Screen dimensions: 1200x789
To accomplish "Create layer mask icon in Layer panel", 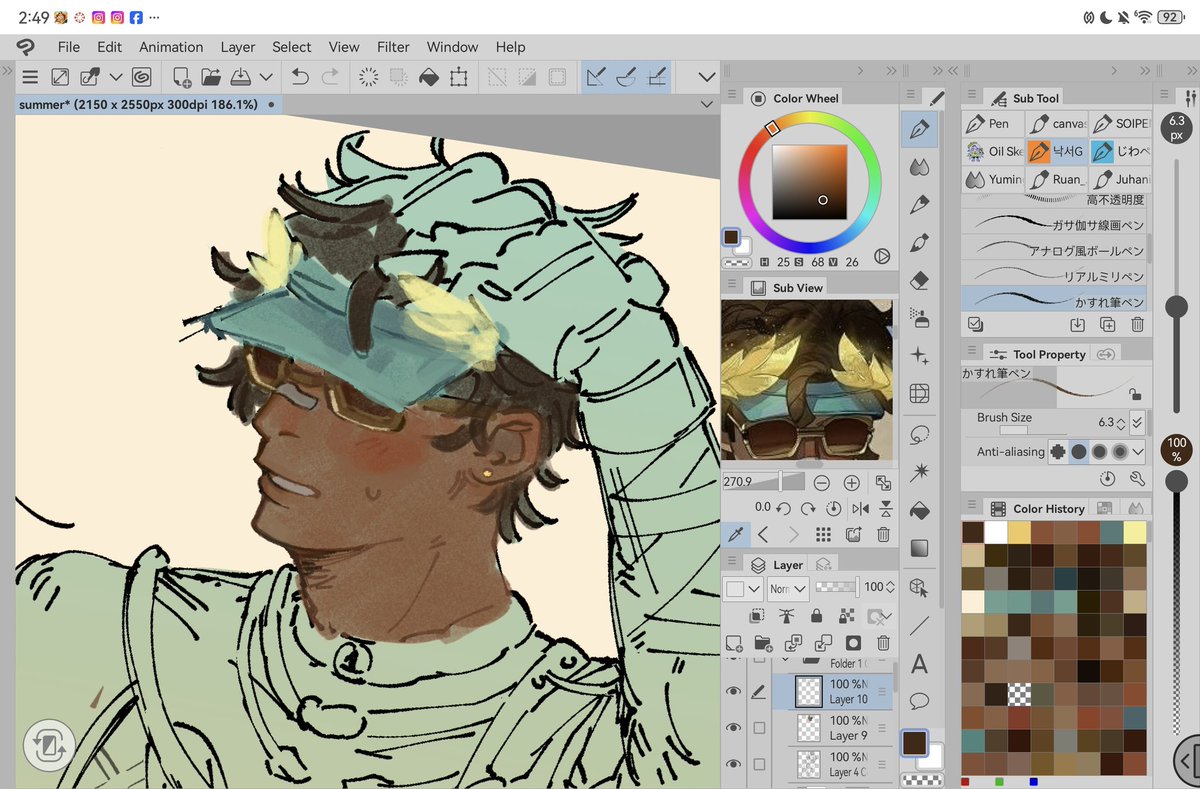I will click(853, 643).
